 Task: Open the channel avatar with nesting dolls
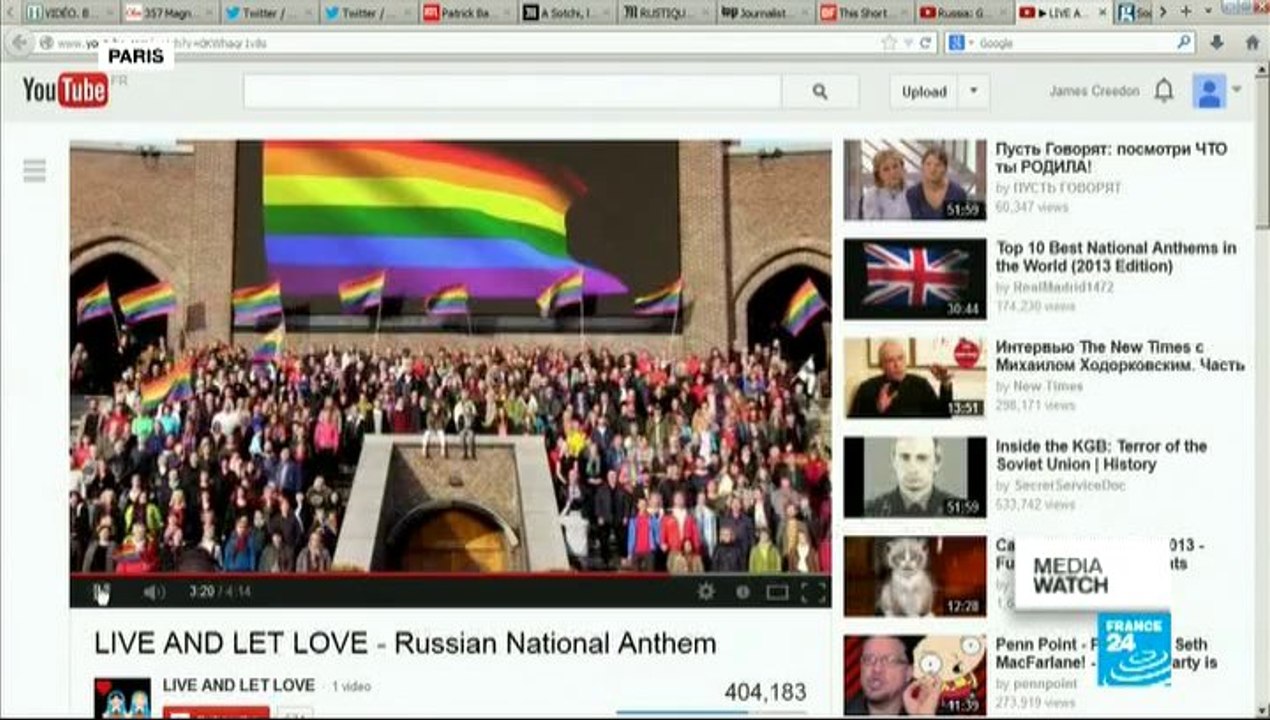point(122,698)
